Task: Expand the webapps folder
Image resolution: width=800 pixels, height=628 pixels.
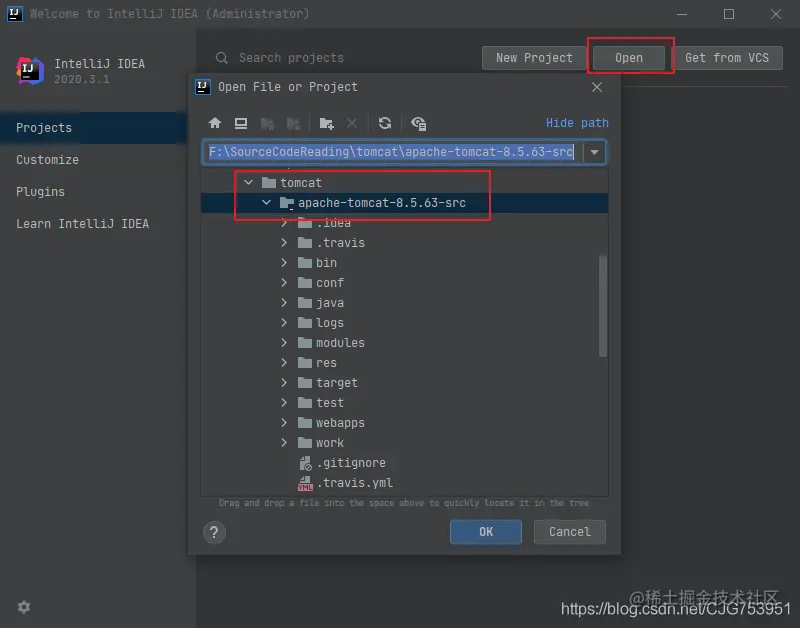Action: 284,422
